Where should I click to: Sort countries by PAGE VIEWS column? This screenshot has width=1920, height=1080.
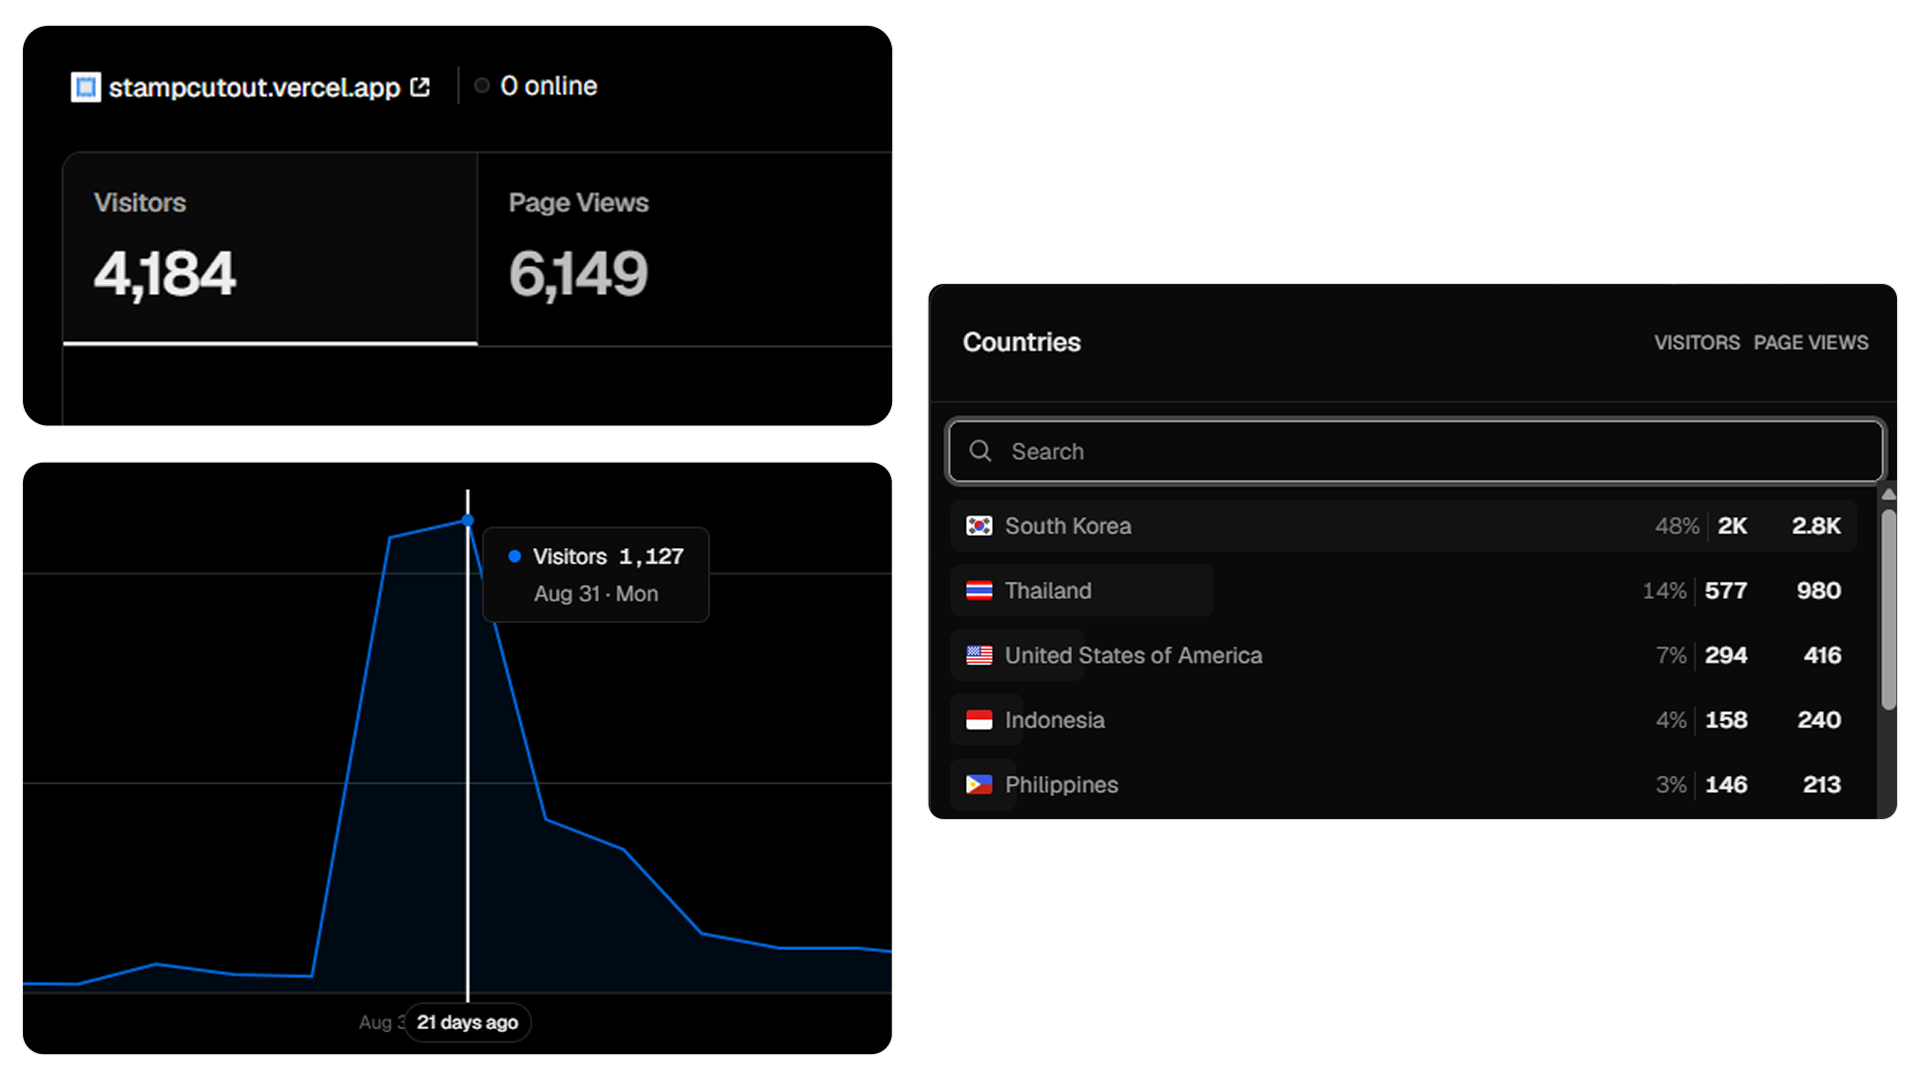(1810, 342)
